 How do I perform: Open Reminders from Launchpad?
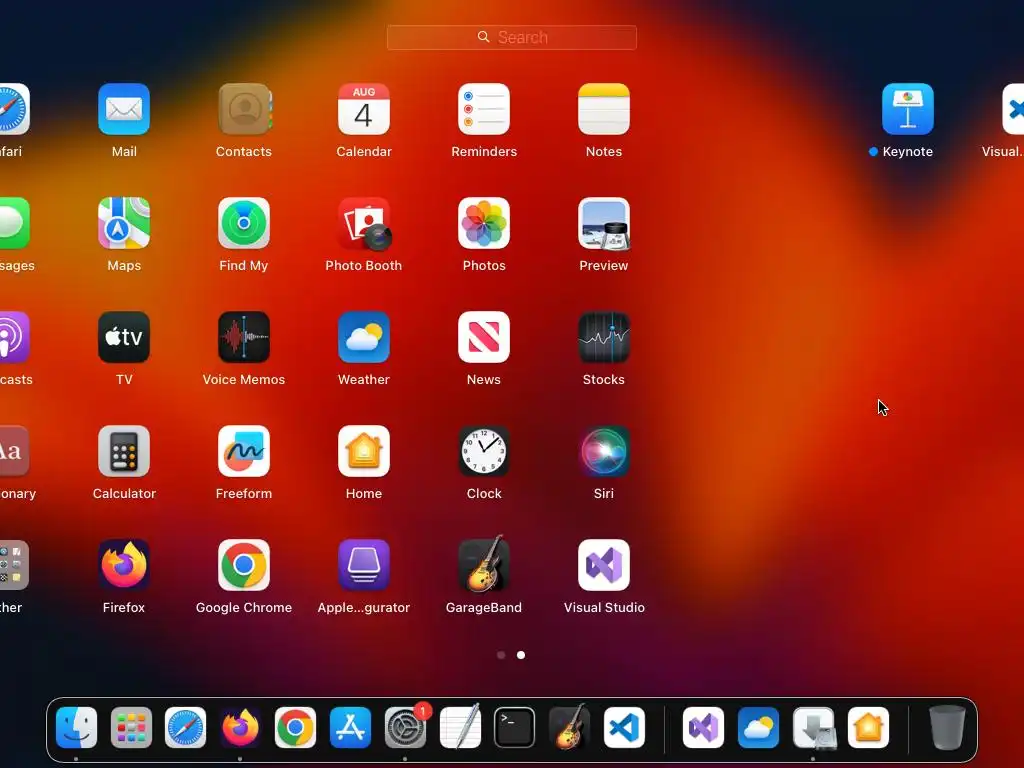484,109
